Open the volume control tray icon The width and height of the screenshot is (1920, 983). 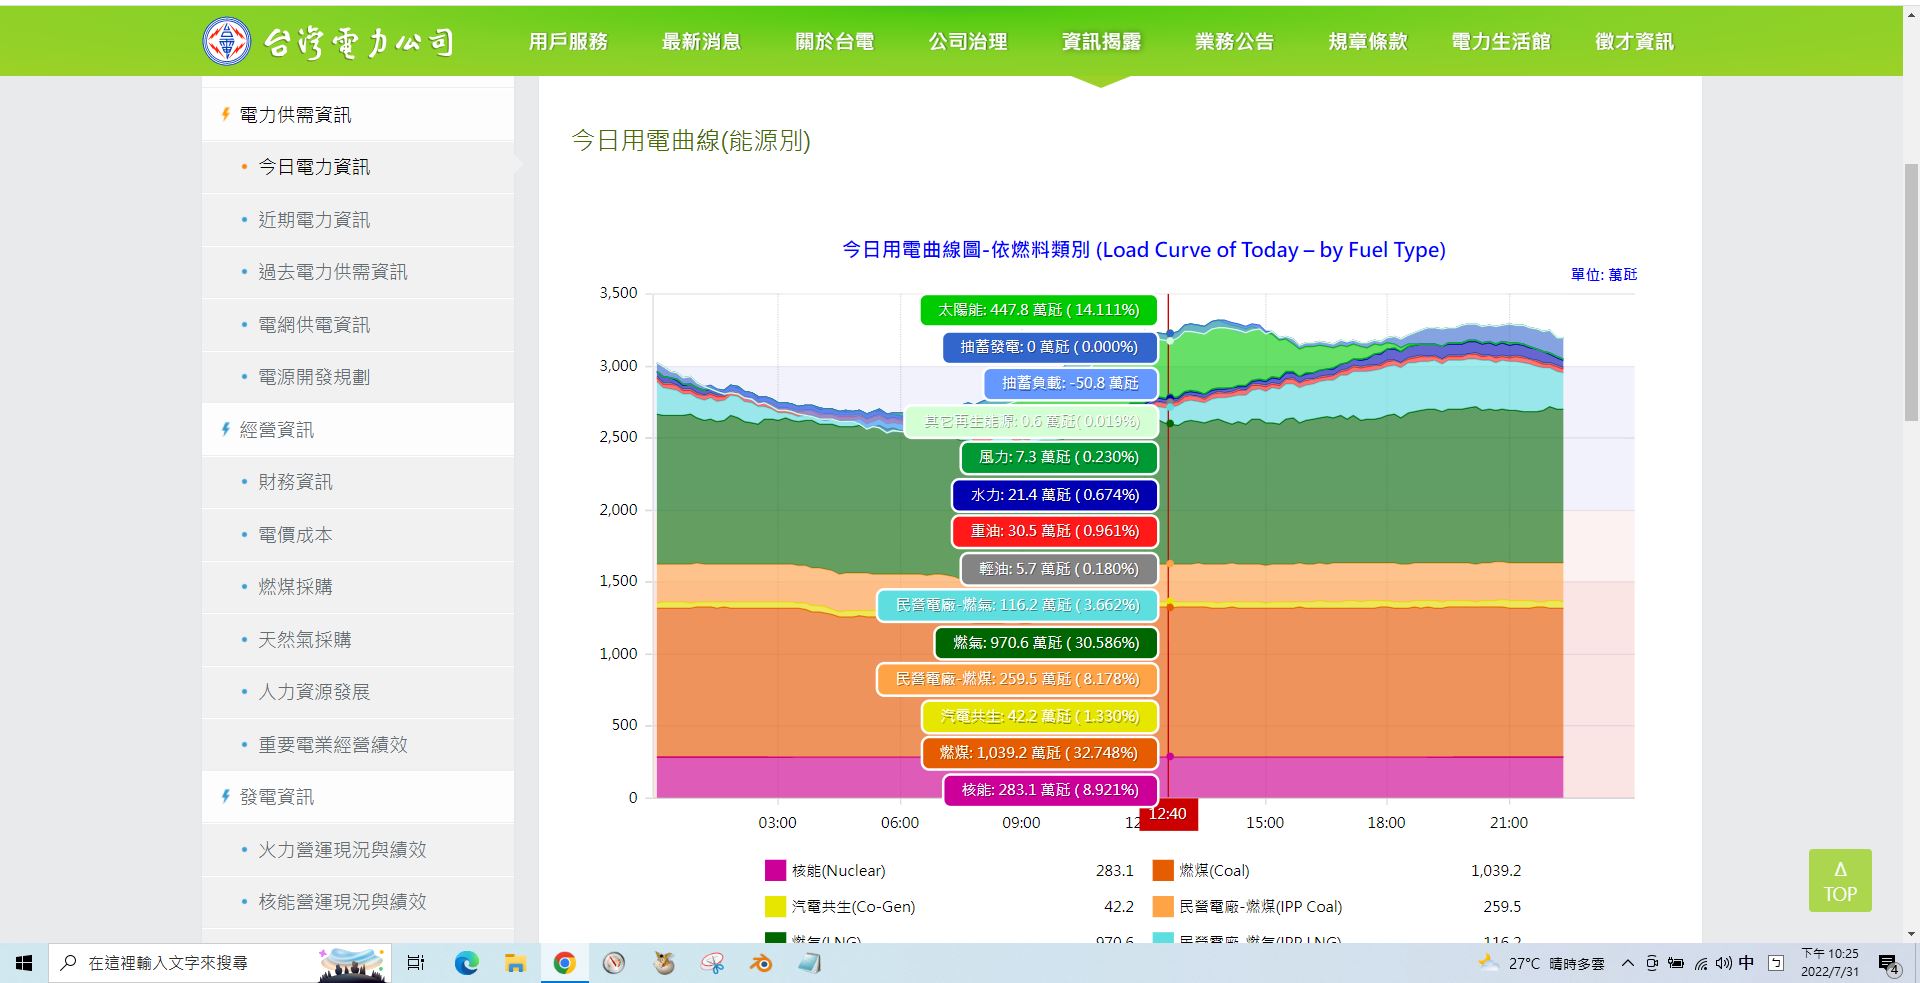(1724, 963)
